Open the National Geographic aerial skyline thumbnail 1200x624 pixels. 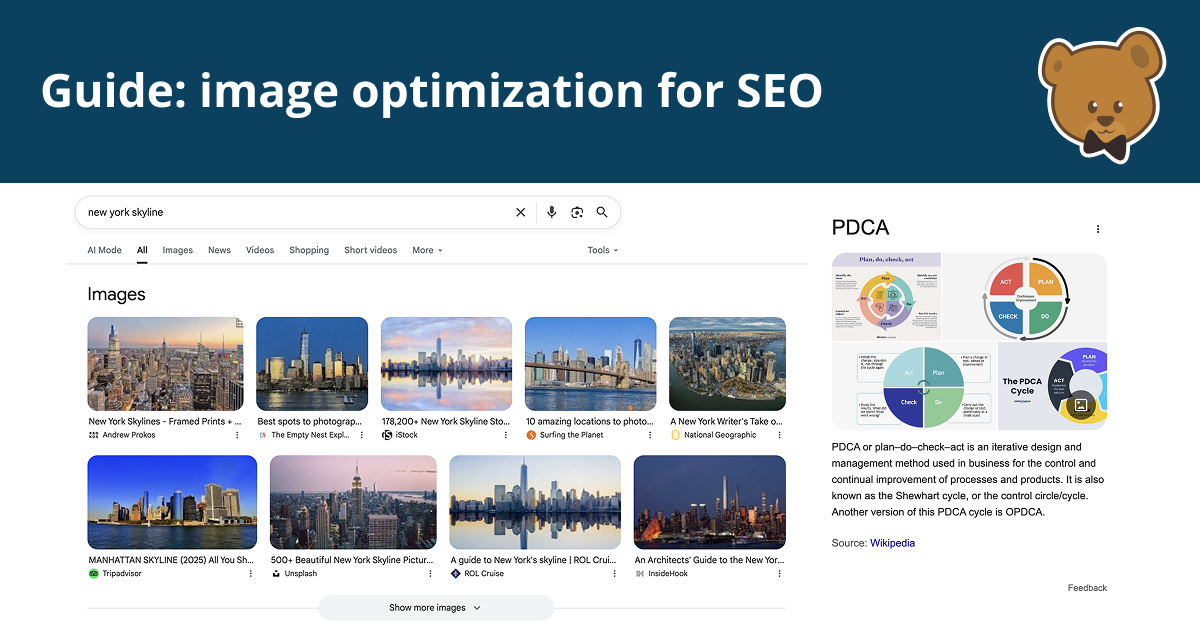[727, 364]
